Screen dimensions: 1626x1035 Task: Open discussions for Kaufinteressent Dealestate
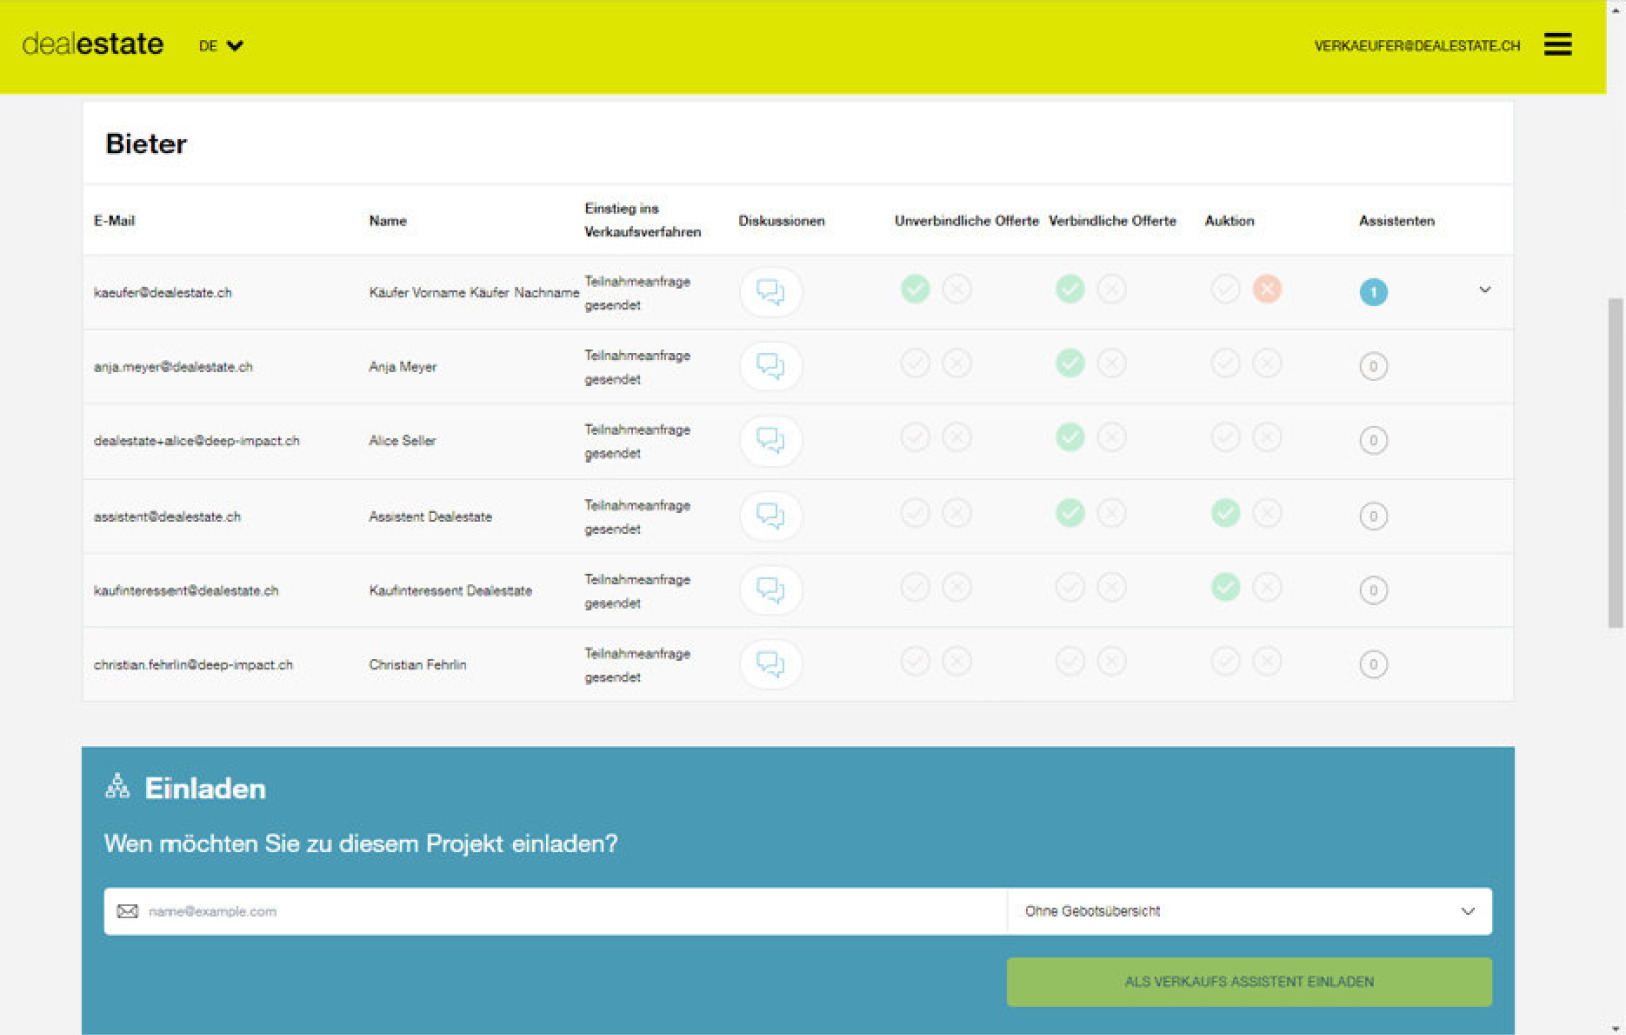tap(770, 590)
